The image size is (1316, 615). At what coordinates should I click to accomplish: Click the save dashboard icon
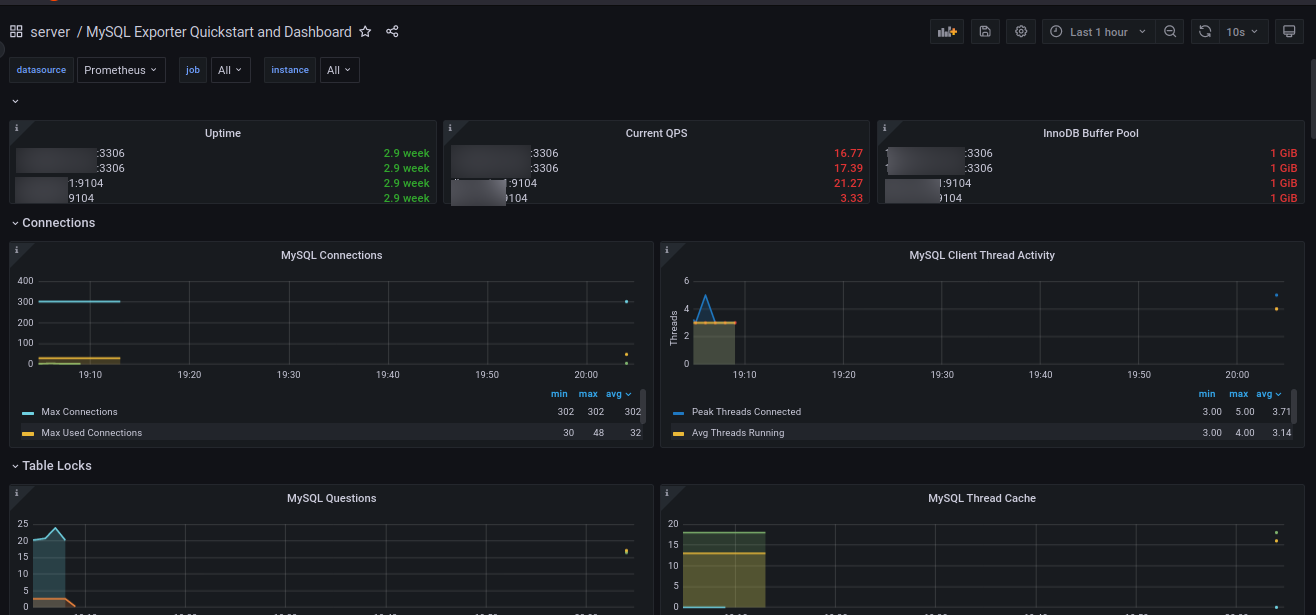(984, 31)
